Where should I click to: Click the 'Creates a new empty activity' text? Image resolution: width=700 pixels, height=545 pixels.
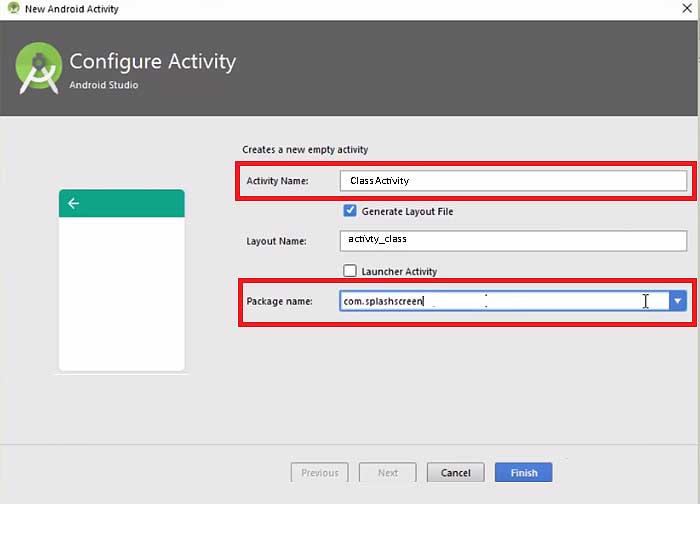[305, 150]
